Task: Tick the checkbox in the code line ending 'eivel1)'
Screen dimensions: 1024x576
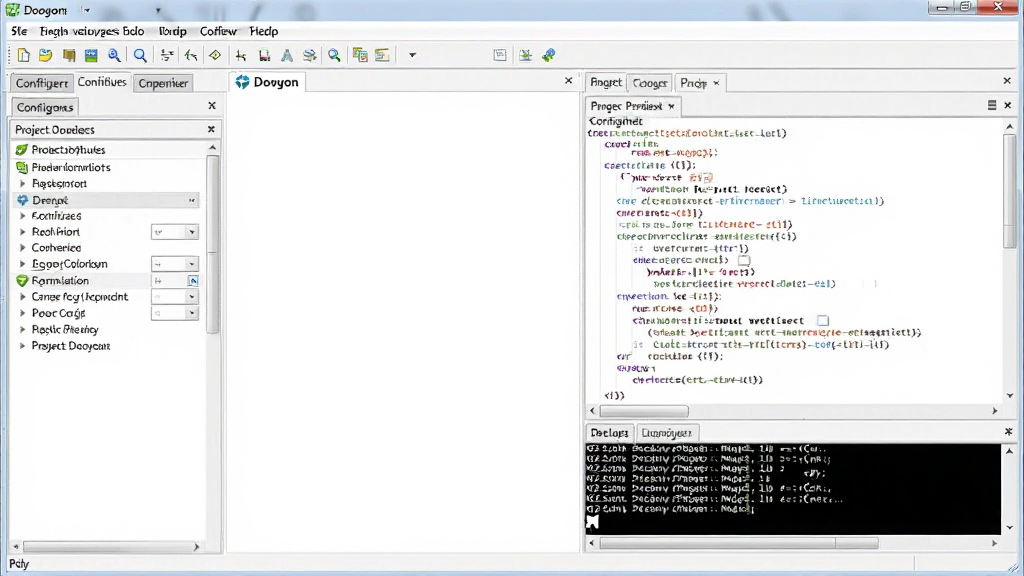Action: [744, 261]
